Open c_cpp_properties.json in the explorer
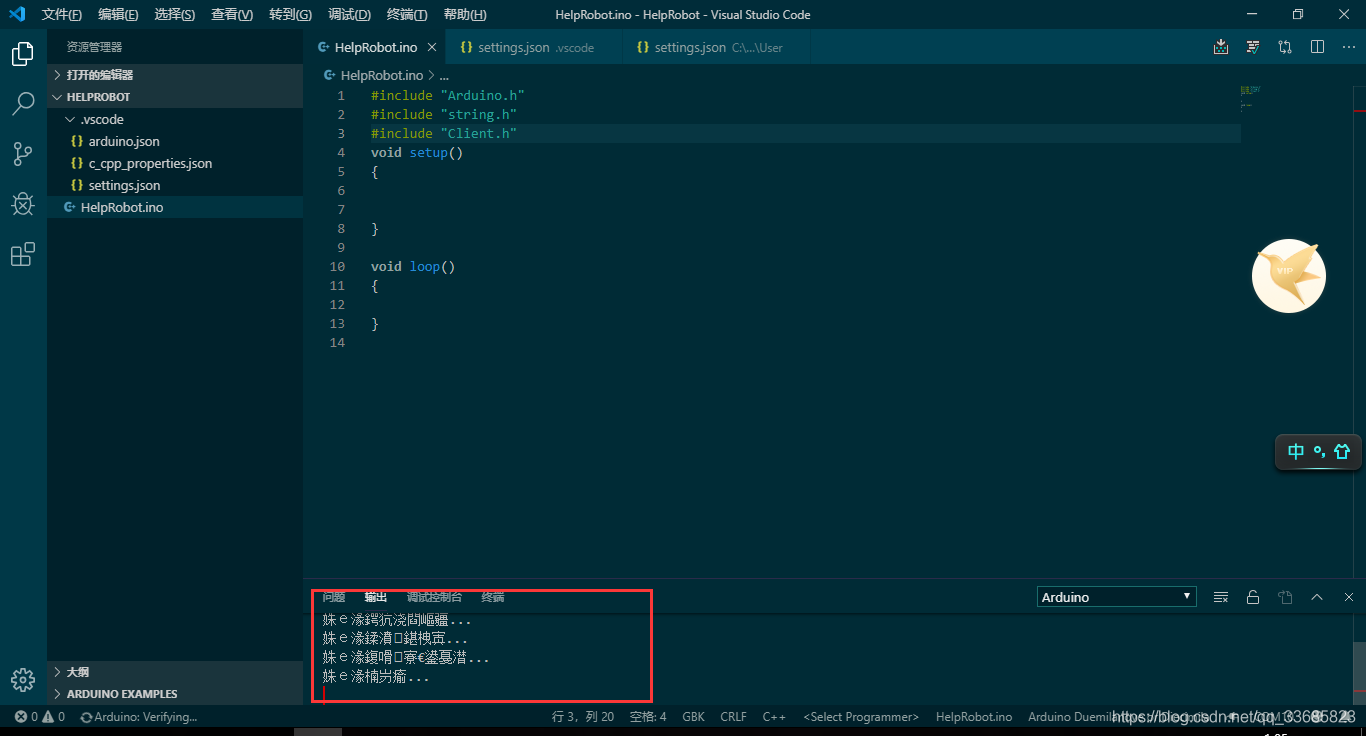1366x736 pixels. coord(175,163)
